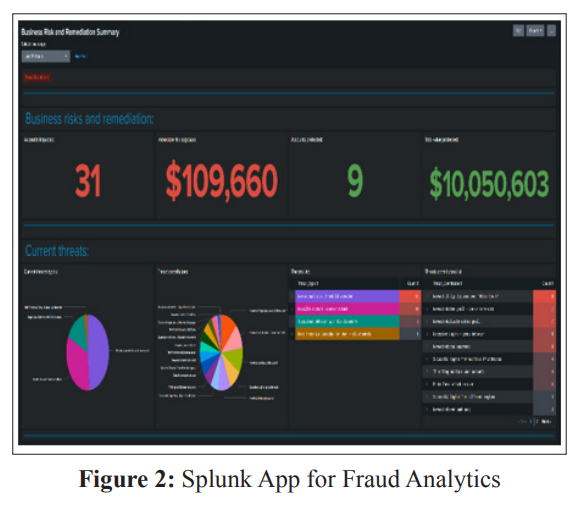This screenshot has width=572, height=506.
Task: Click the red 31 accounts impacted value
Action: (88, 181)
